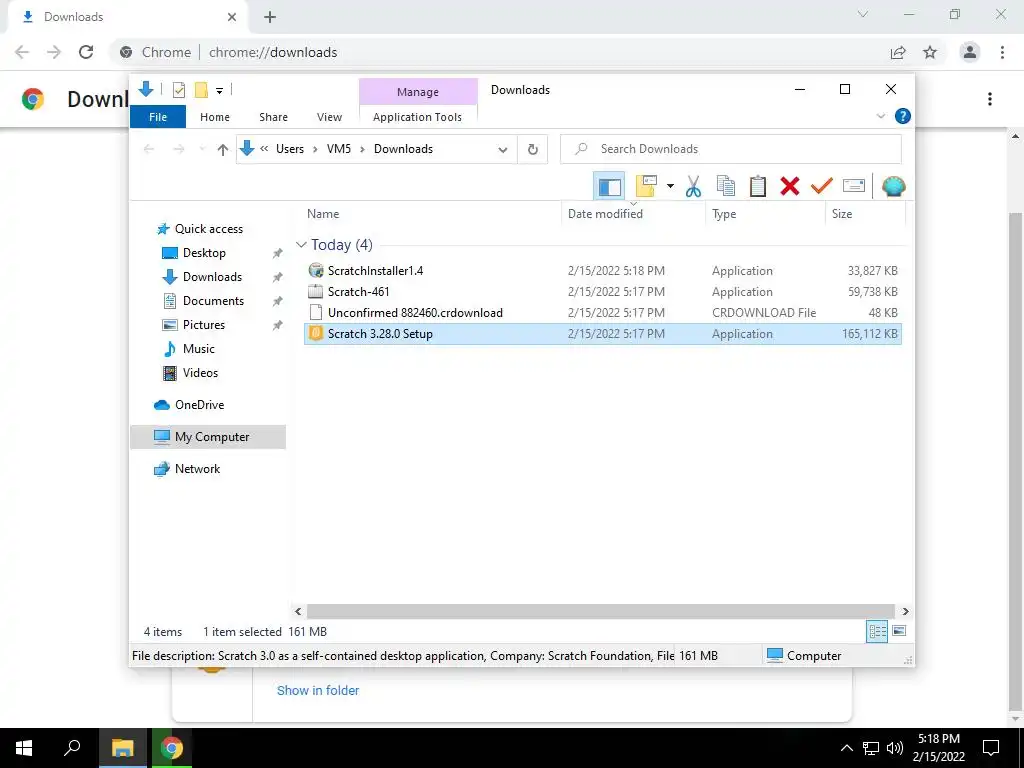Viewport: 1024px width, 768px height.
Task: Open dropdown arrow beside folder options icon
Action: (670, 187)
